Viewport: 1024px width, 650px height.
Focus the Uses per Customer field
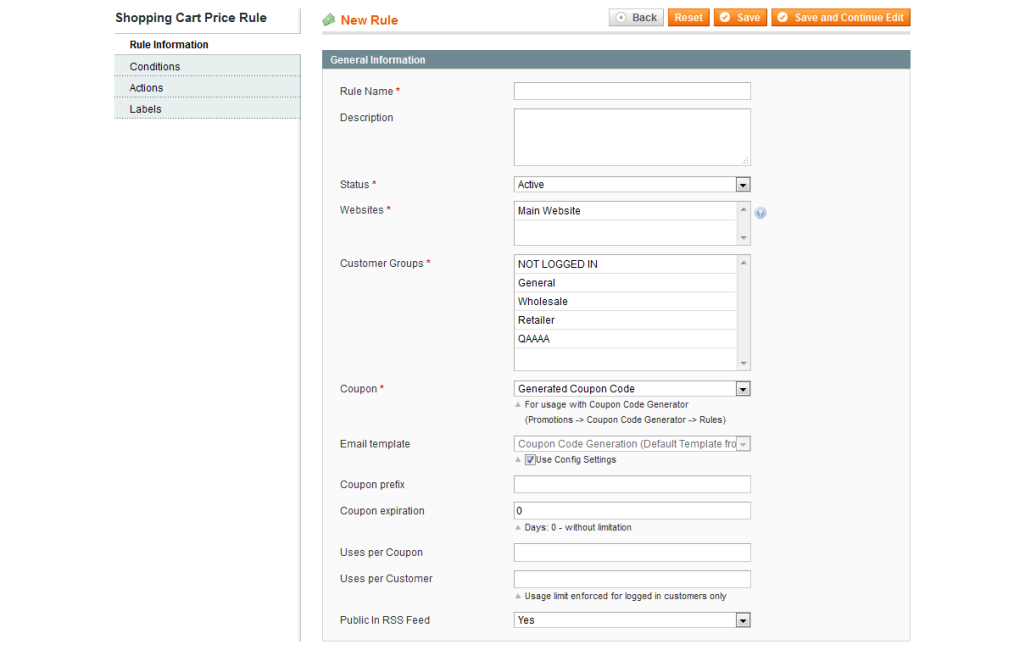coord(632,579)
